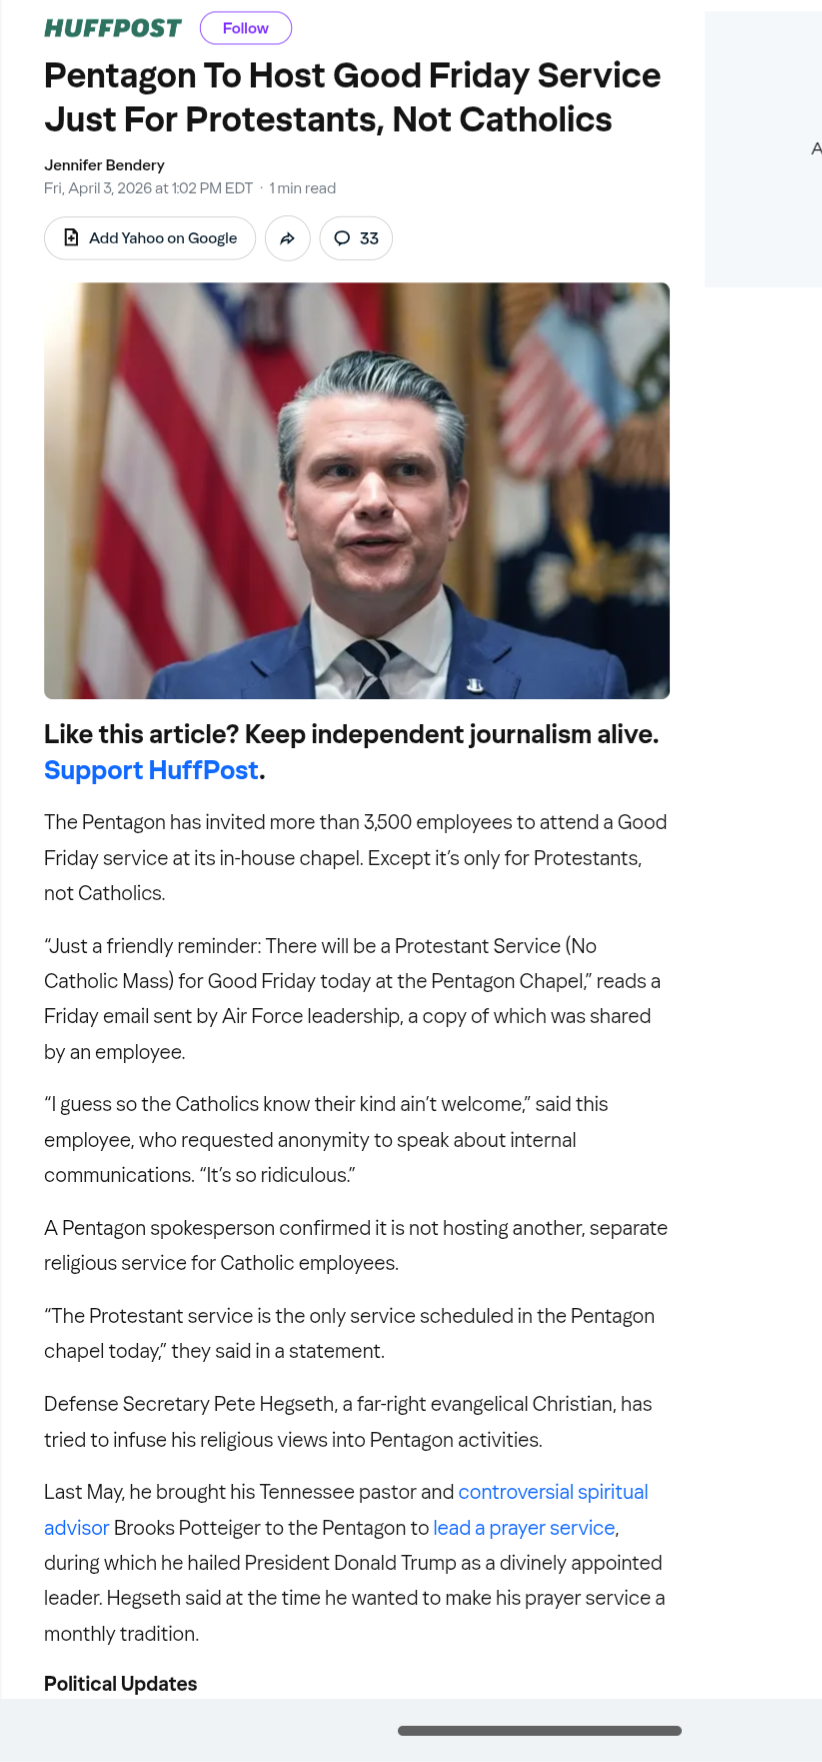
Task: Click the grey advertisement panel on right
Action: tap(763, 149)
